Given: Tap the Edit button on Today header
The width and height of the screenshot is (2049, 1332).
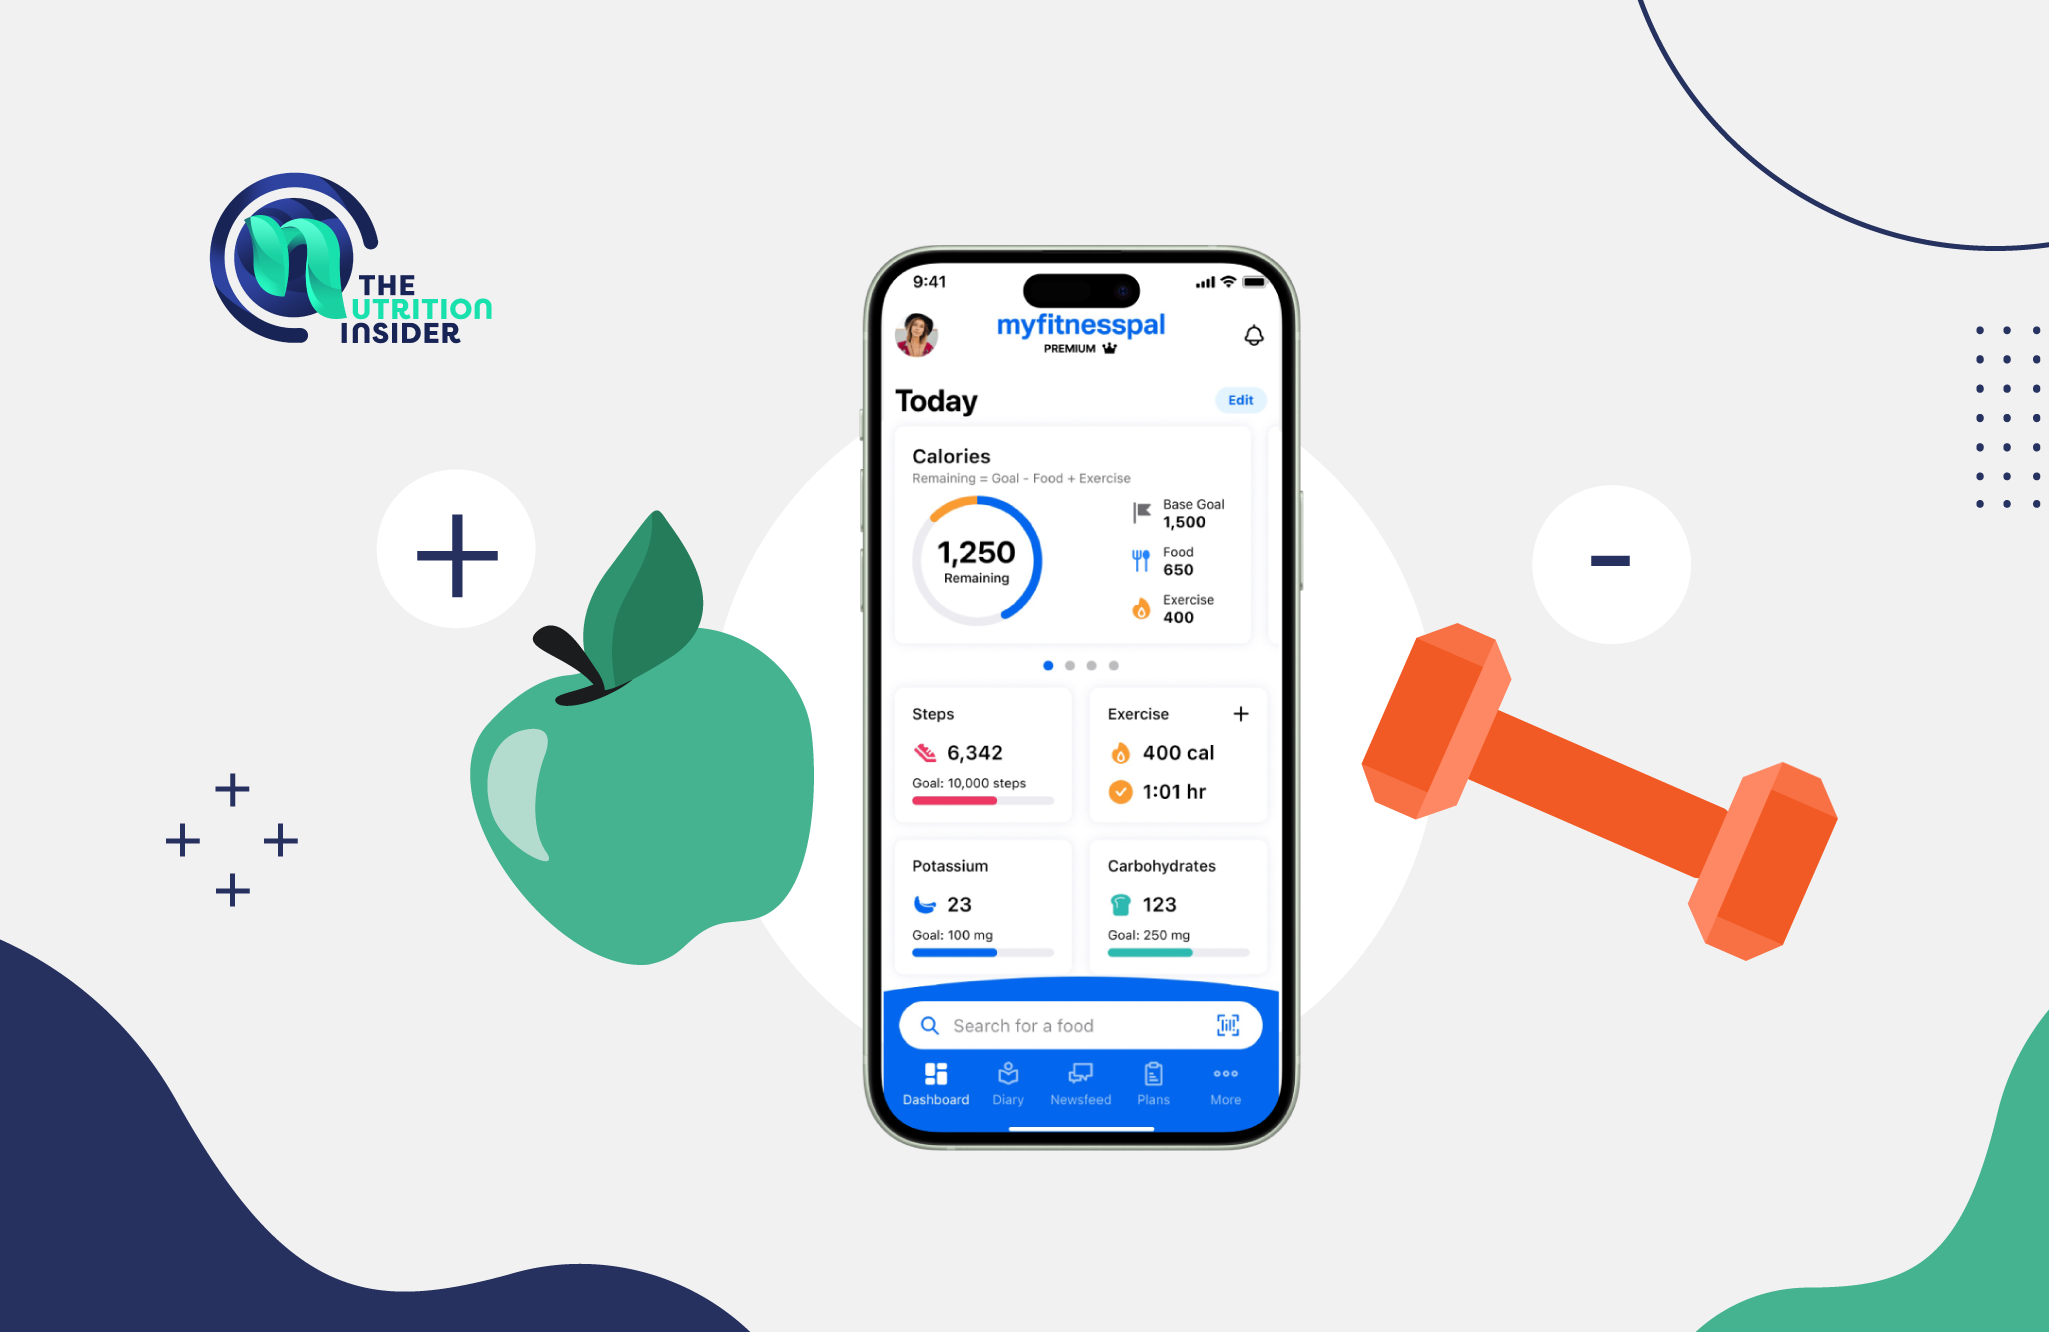Looking at the screenshot, I should point(1241,399).
